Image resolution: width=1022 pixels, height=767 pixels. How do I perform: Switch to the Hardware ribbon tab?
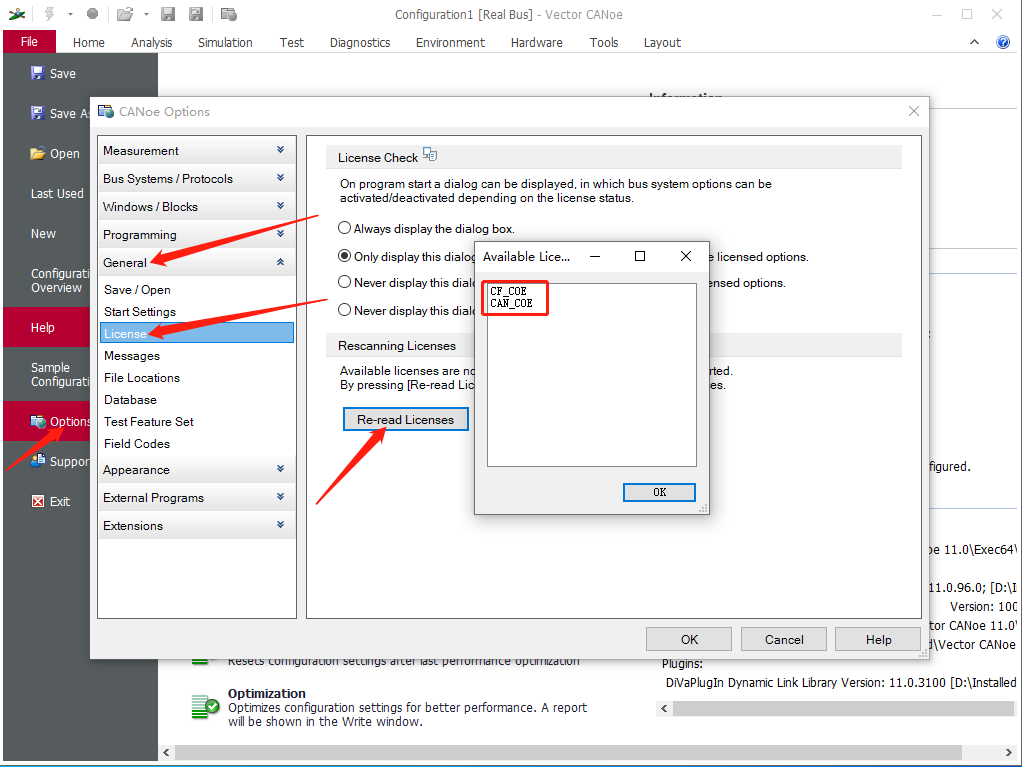click(536, 42)
